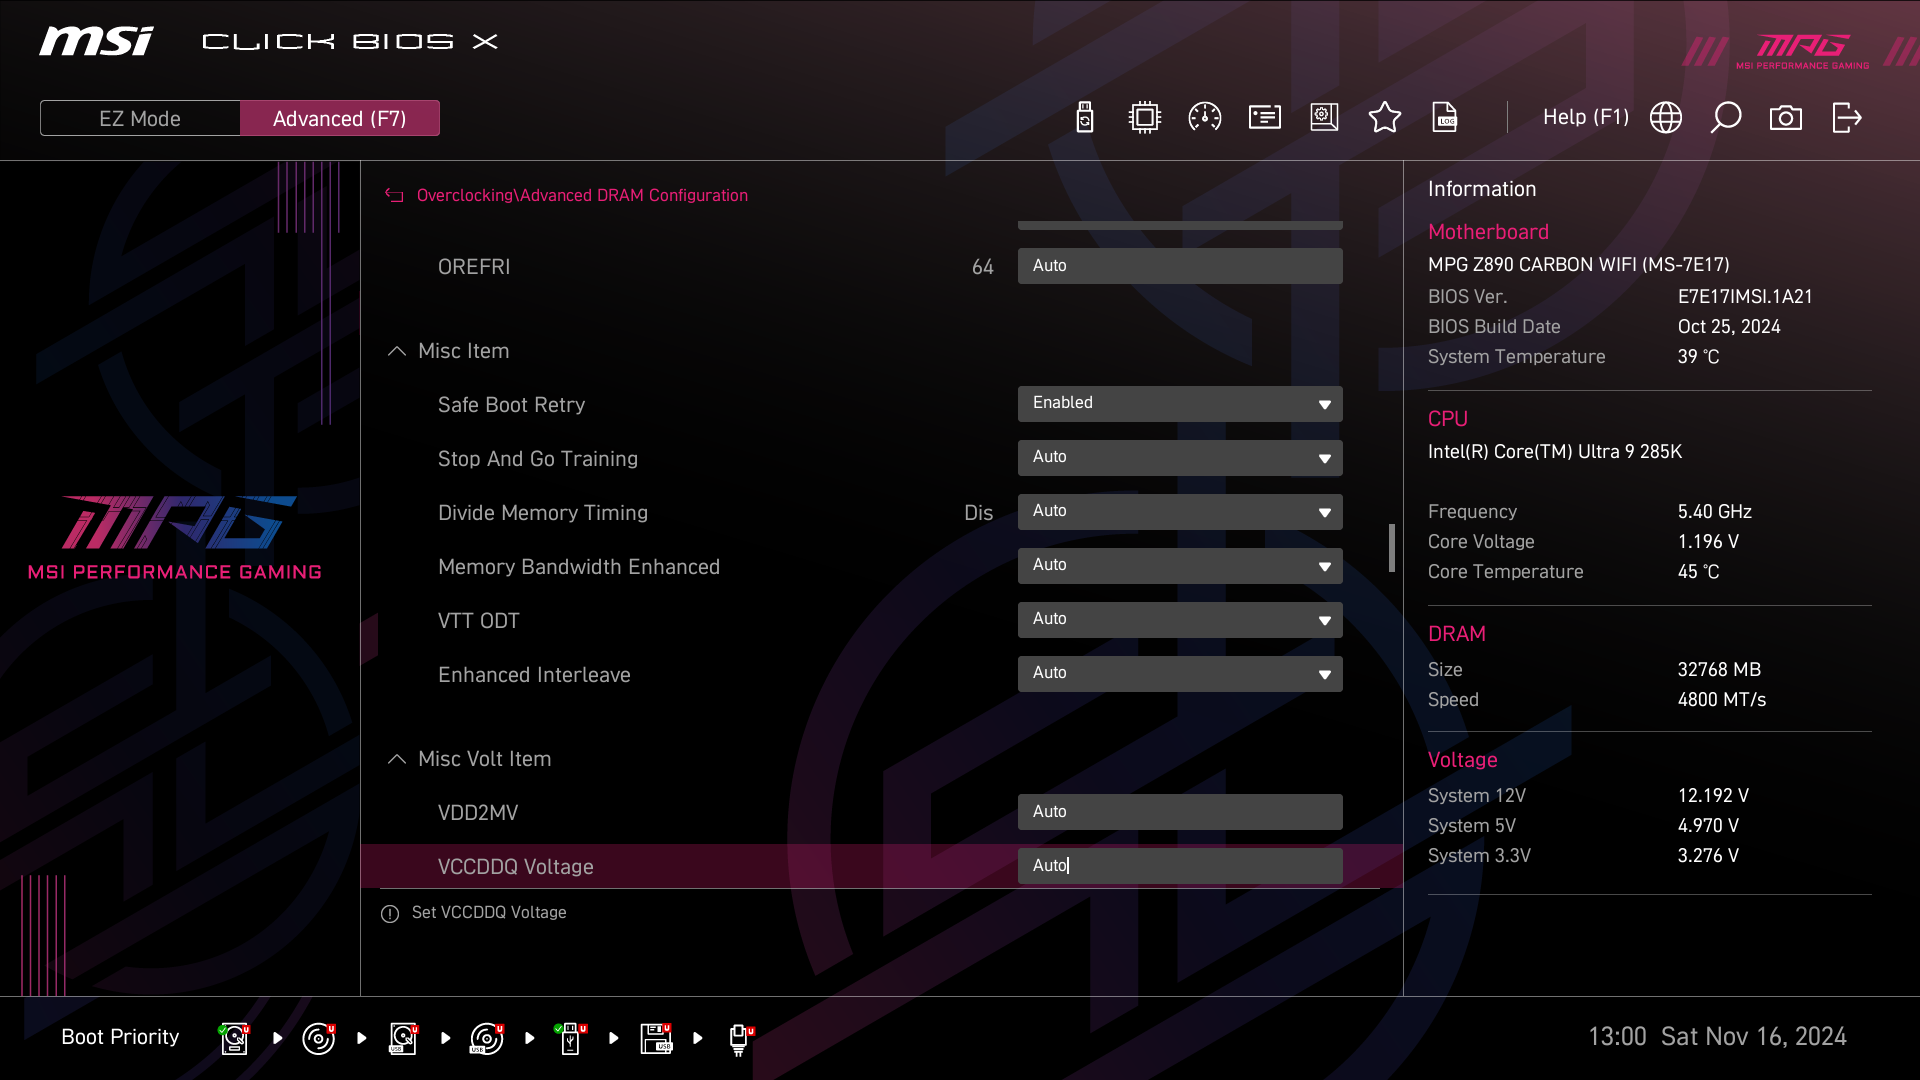Open the Memory Bandwidth Enhanced dropdown
This screenshot has height=1080, width=1920.
coord(1180,566)
